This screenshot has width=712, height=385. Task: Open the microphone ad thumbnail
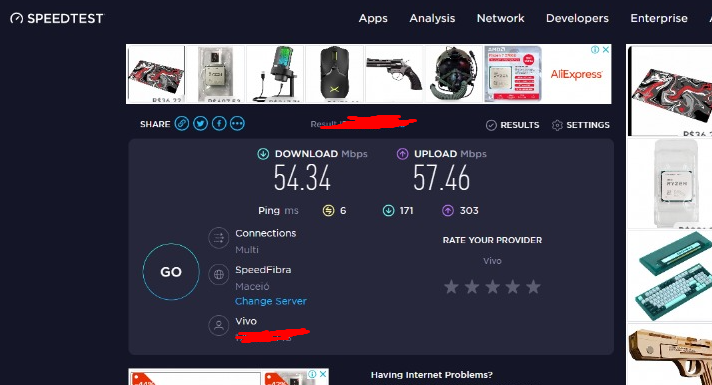[275, 74]
